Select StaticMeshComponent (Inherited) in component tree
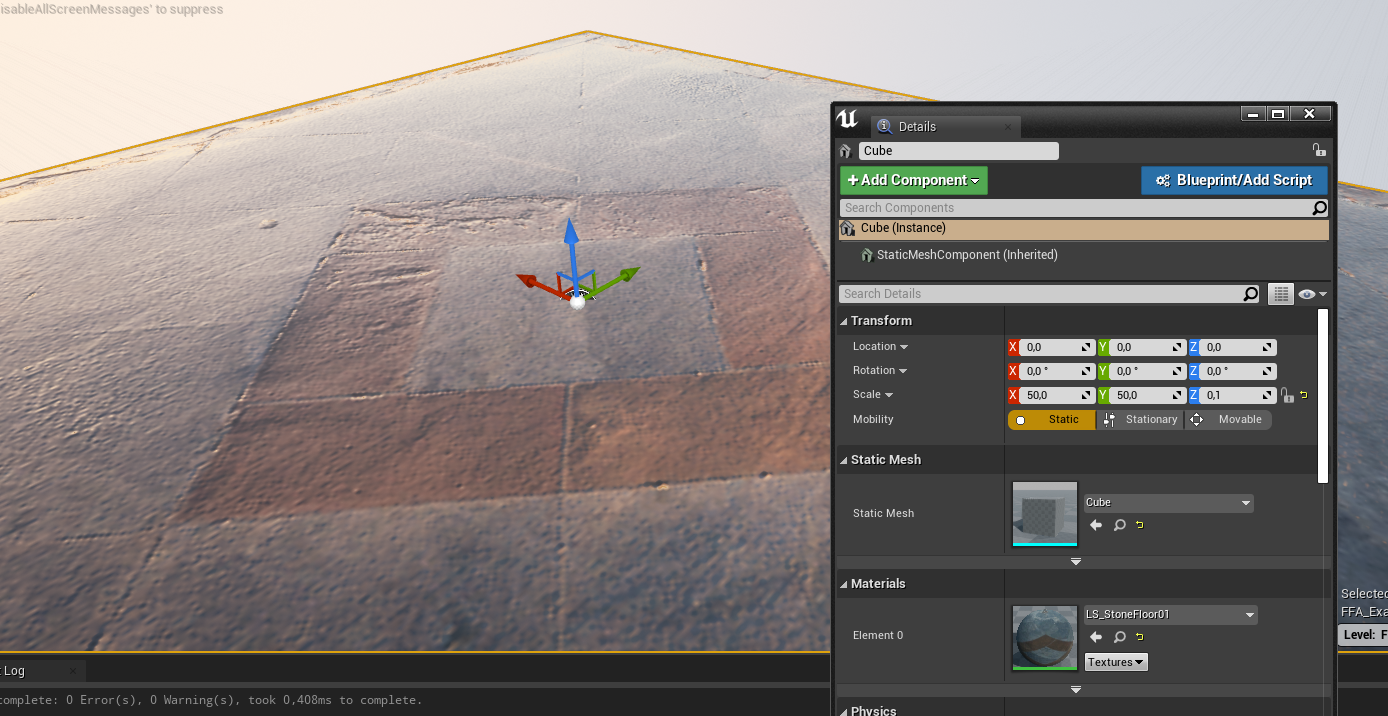1388x716 pixels. [966, 255]
